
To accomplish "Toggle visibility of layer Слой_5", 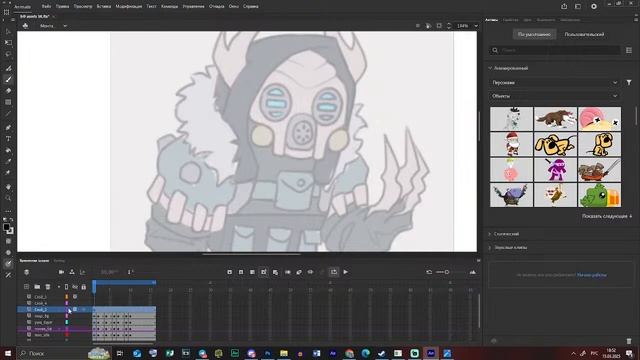I will pyautogui.click(x=75, y=297).
